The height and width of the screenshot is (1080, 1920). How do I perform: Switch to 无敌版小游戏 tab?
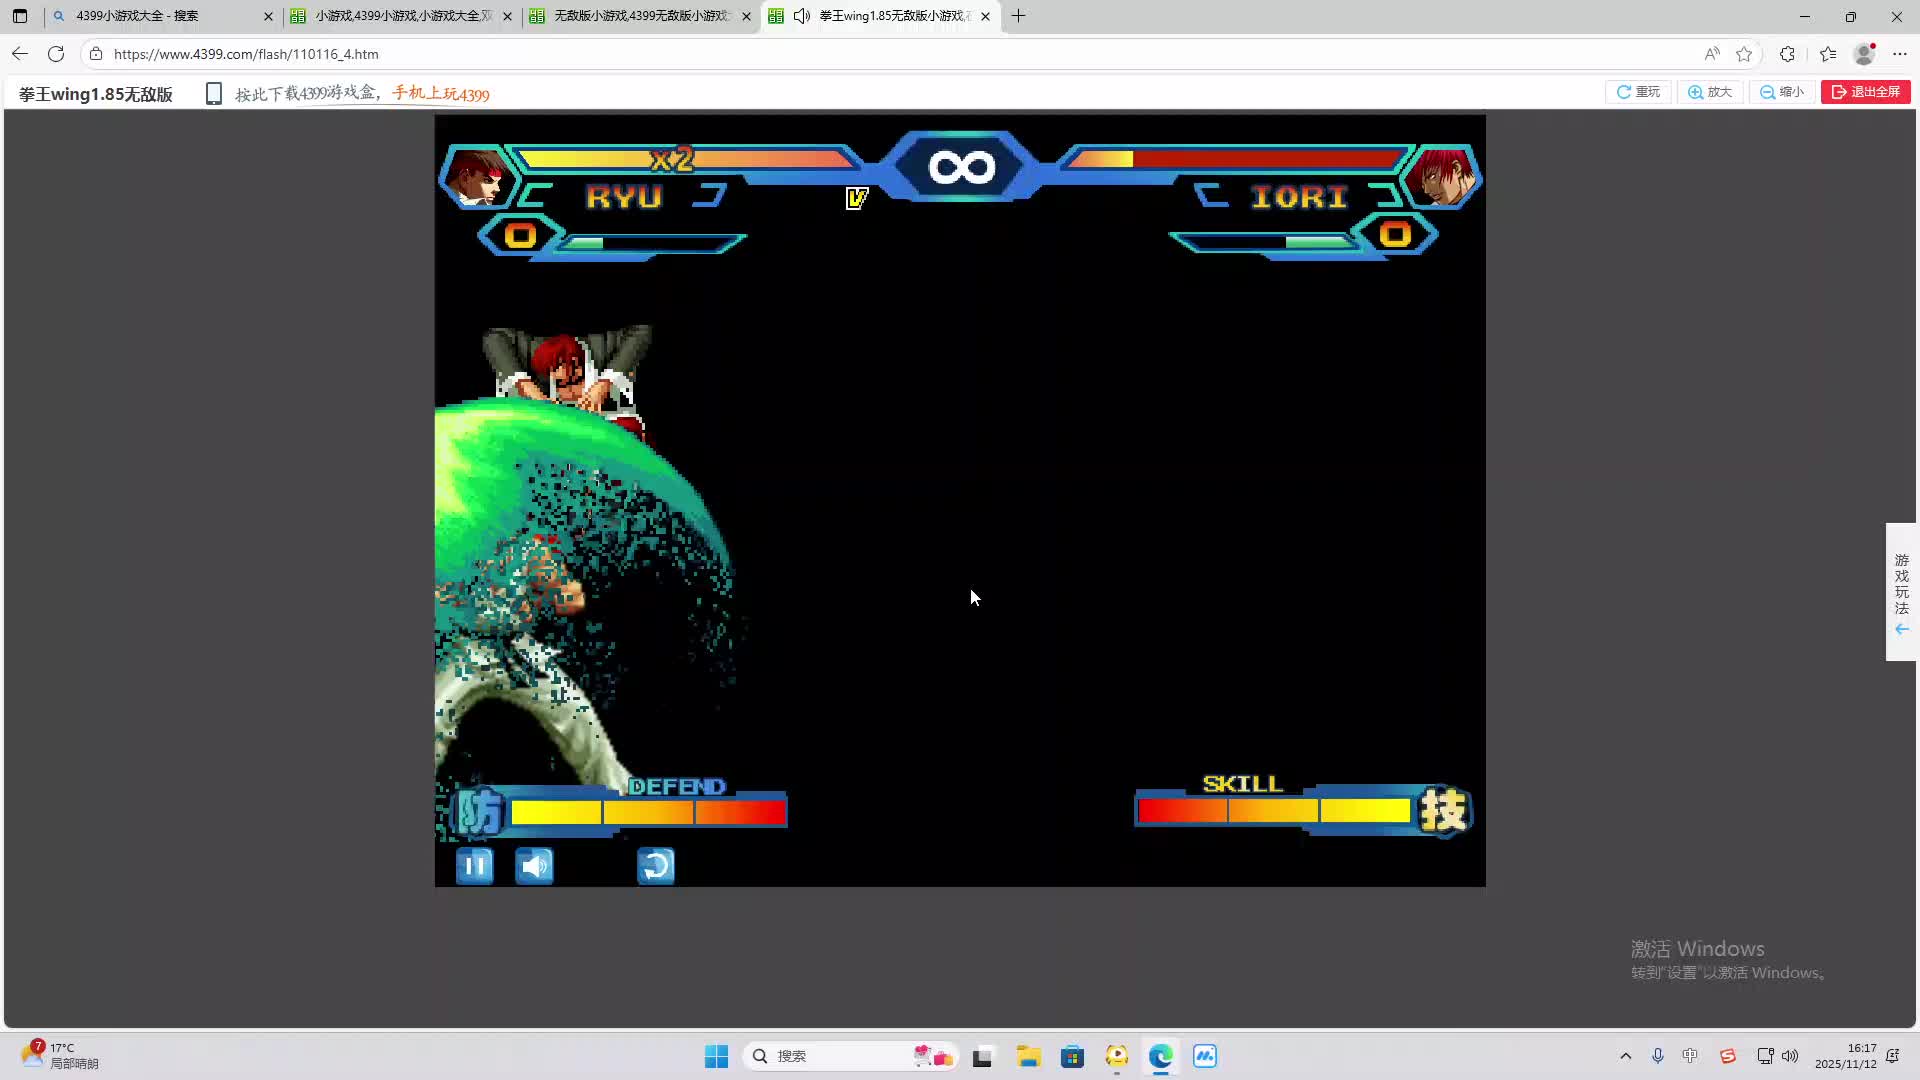point(640,16)
